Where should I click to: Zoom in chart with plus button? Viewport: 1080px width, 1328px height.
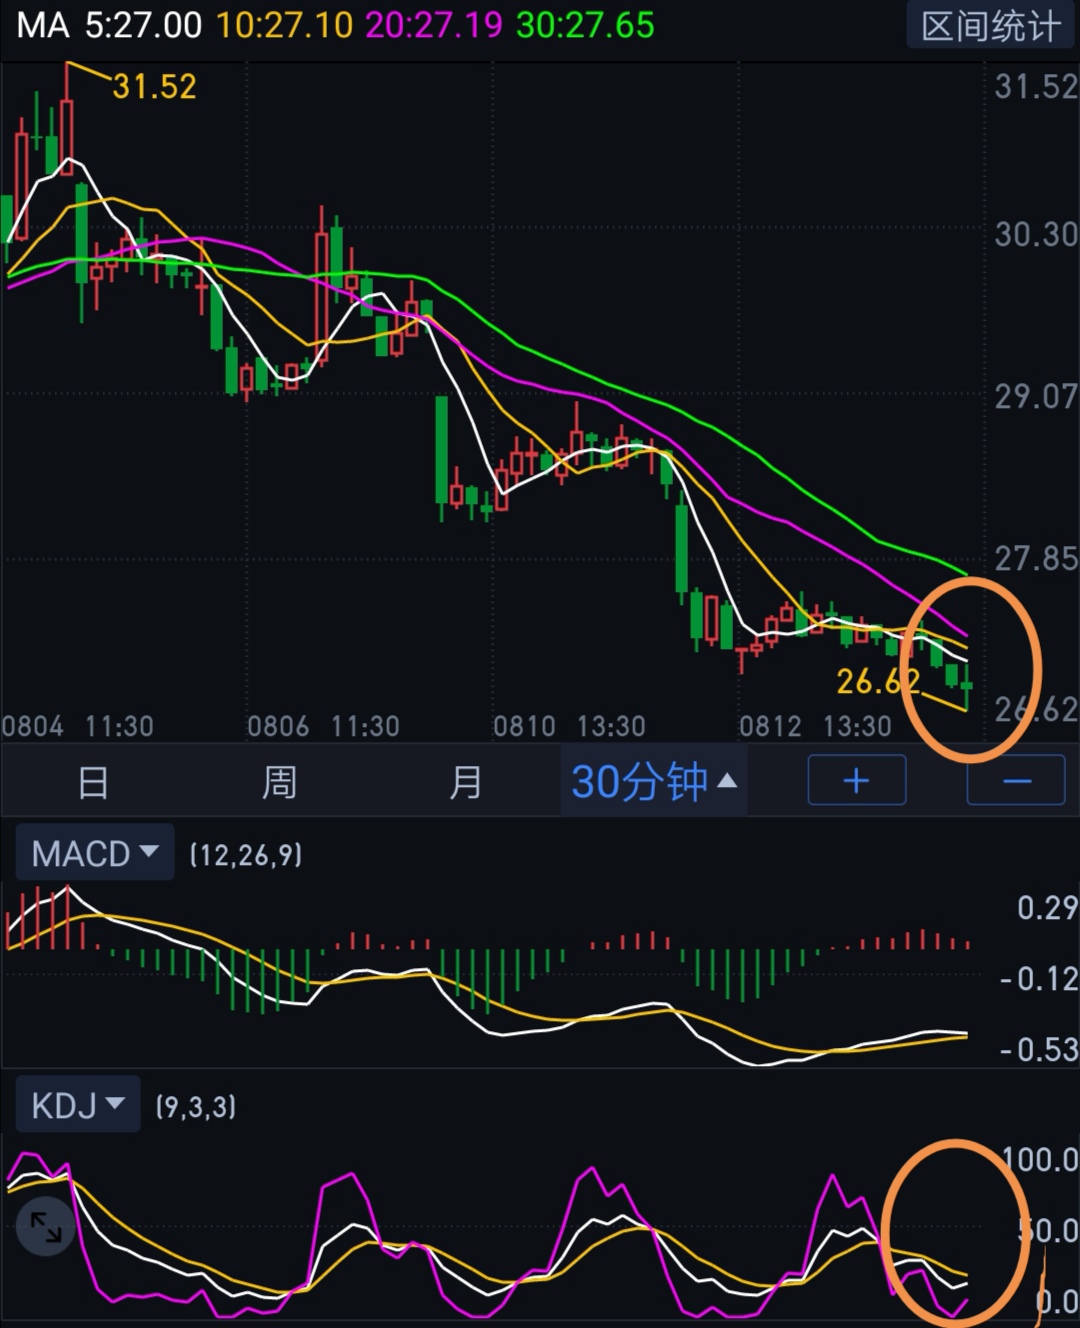[856, 780]
